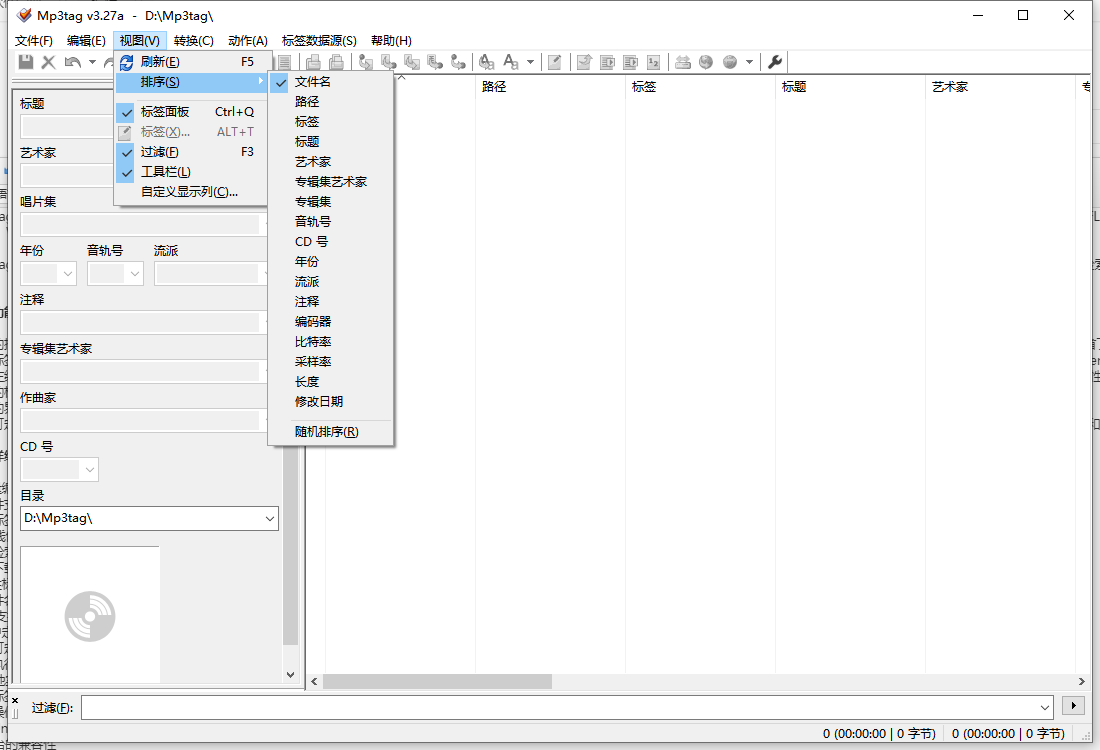The height and width of the screenshot is (750, 1100).
Task: Sort by 艺术家 in submenu
Action: click(330, 162)
